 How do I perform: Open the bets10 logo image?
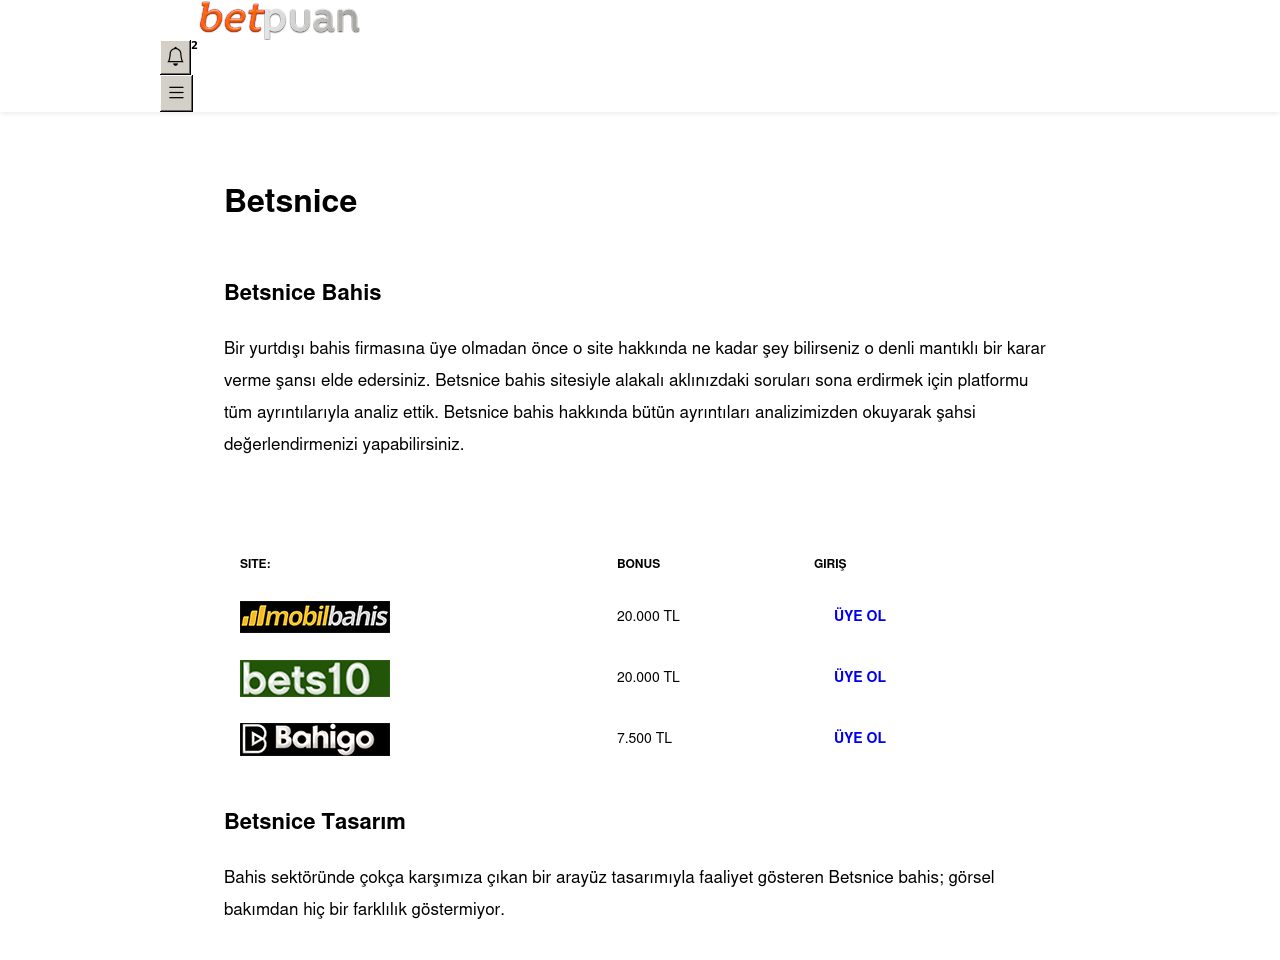315,678
